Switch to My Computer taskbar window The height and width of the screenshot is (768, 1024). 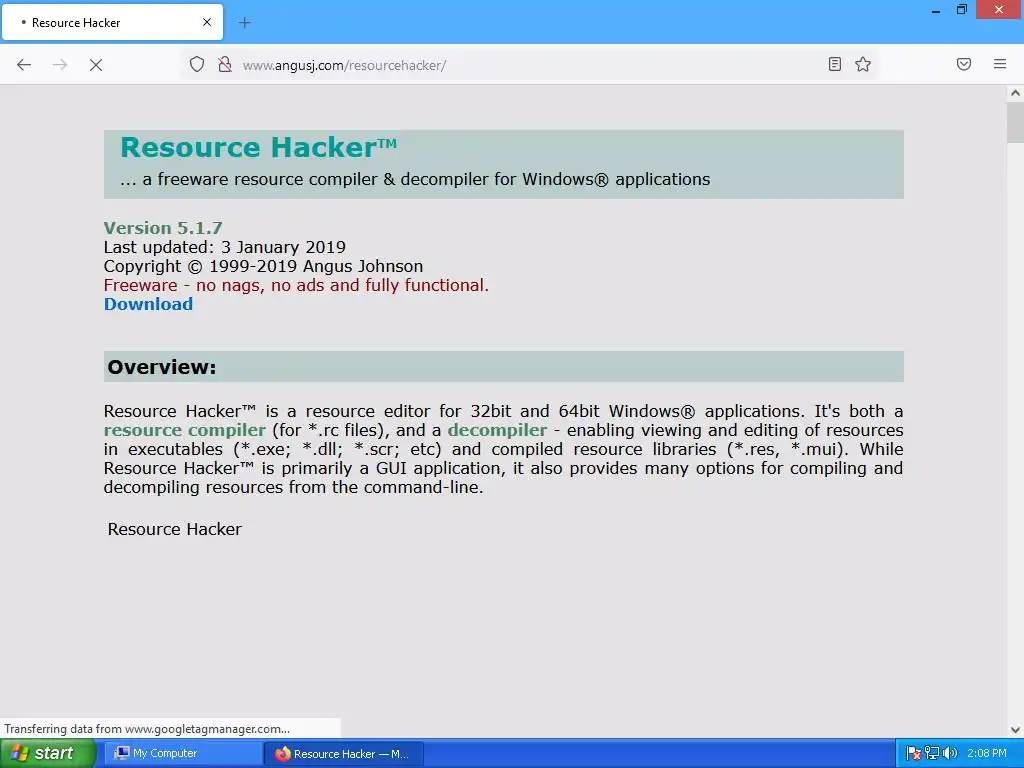[184, 754]
